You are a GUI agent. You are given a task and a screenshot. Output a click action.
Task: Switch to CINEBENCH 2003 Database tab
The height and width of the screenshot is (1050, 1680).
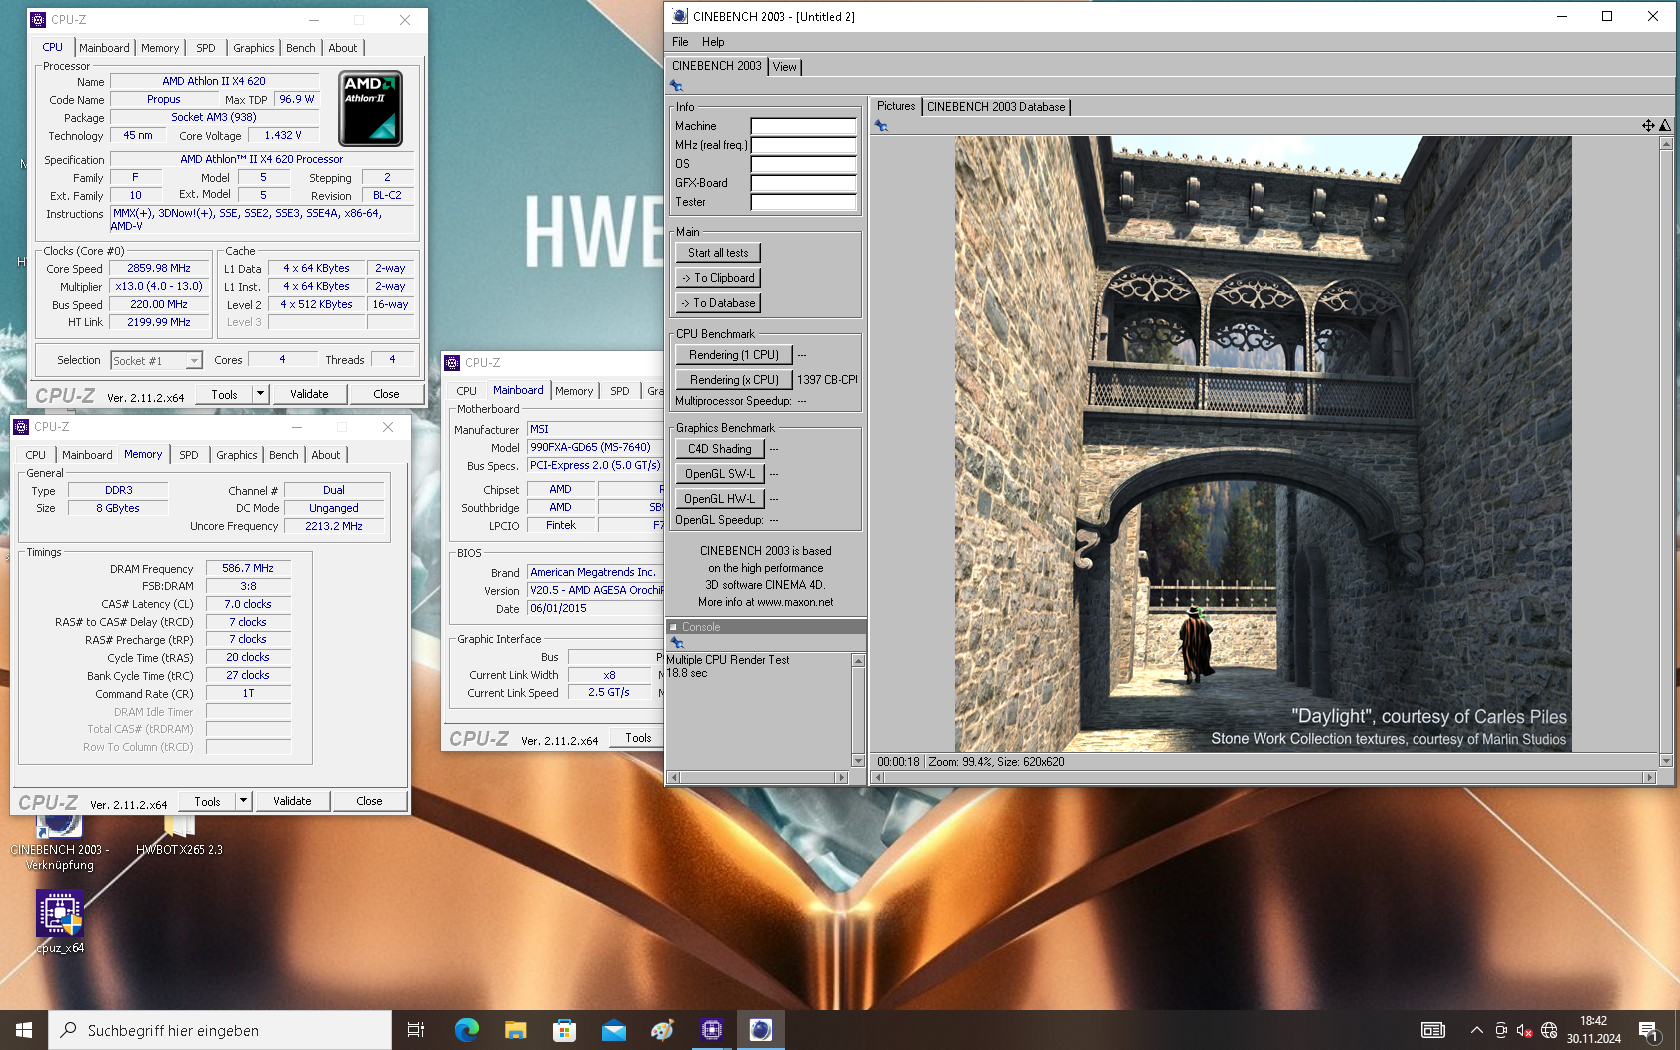(996, 107)
